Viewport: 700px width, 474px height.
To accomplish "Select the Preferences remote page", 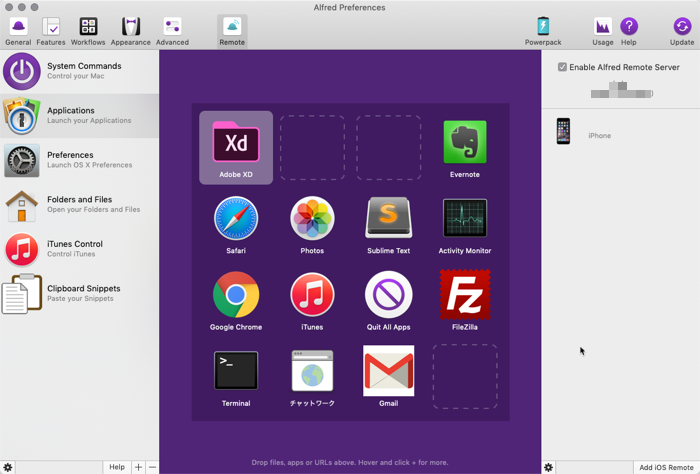I will point(79,160).
